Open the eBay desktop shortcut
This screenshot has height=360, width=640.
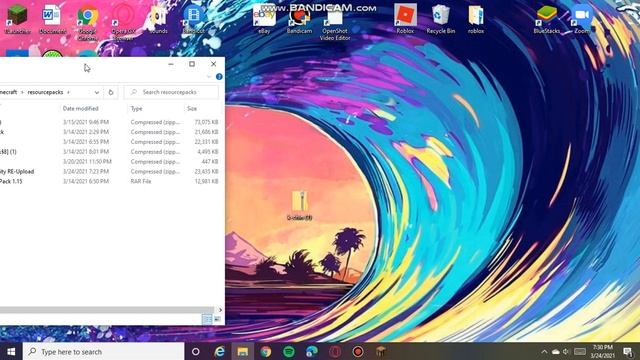264,20
